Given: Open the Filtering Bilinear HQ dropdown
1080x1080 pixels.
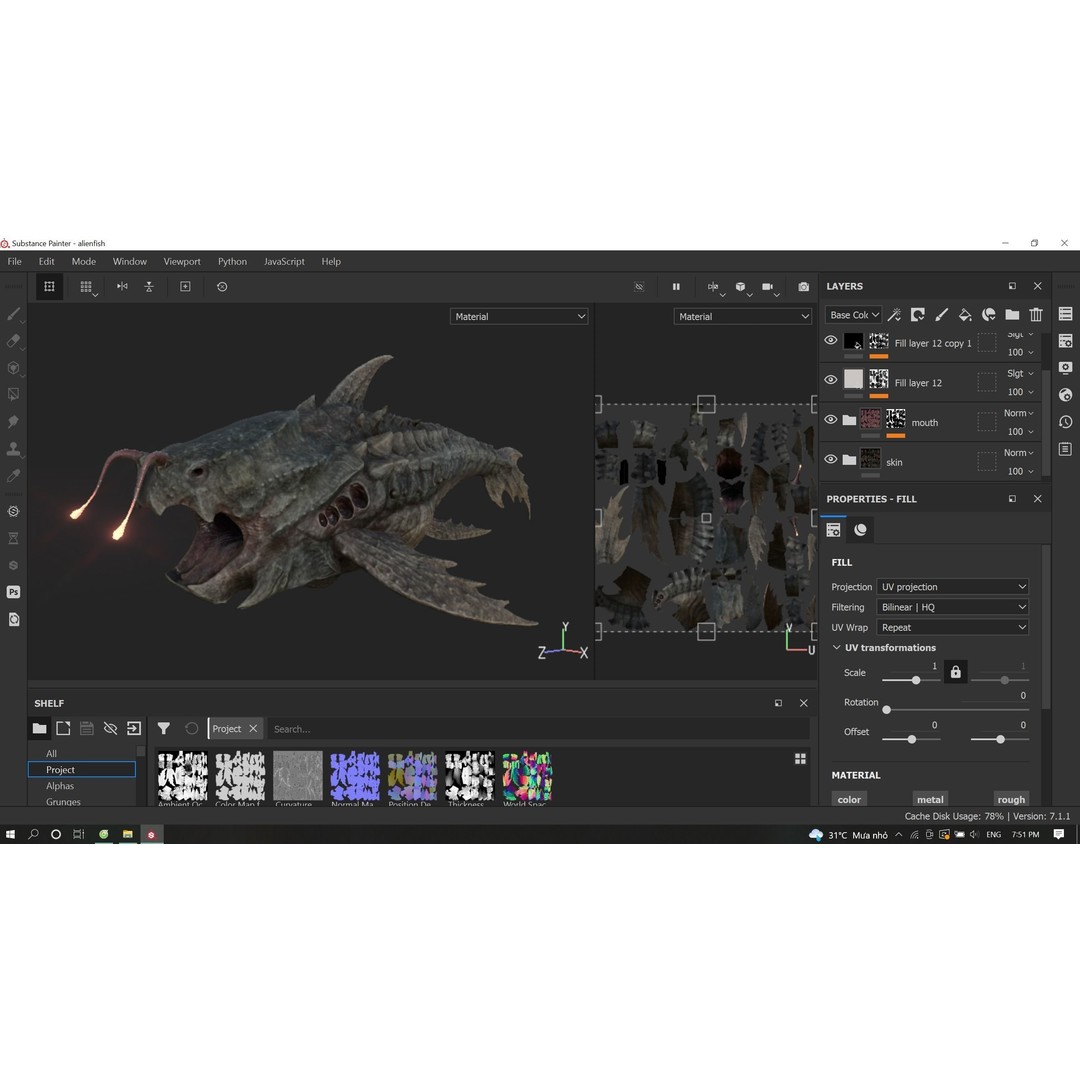Looking at the screenshot, I should click(x=953, y=607).
